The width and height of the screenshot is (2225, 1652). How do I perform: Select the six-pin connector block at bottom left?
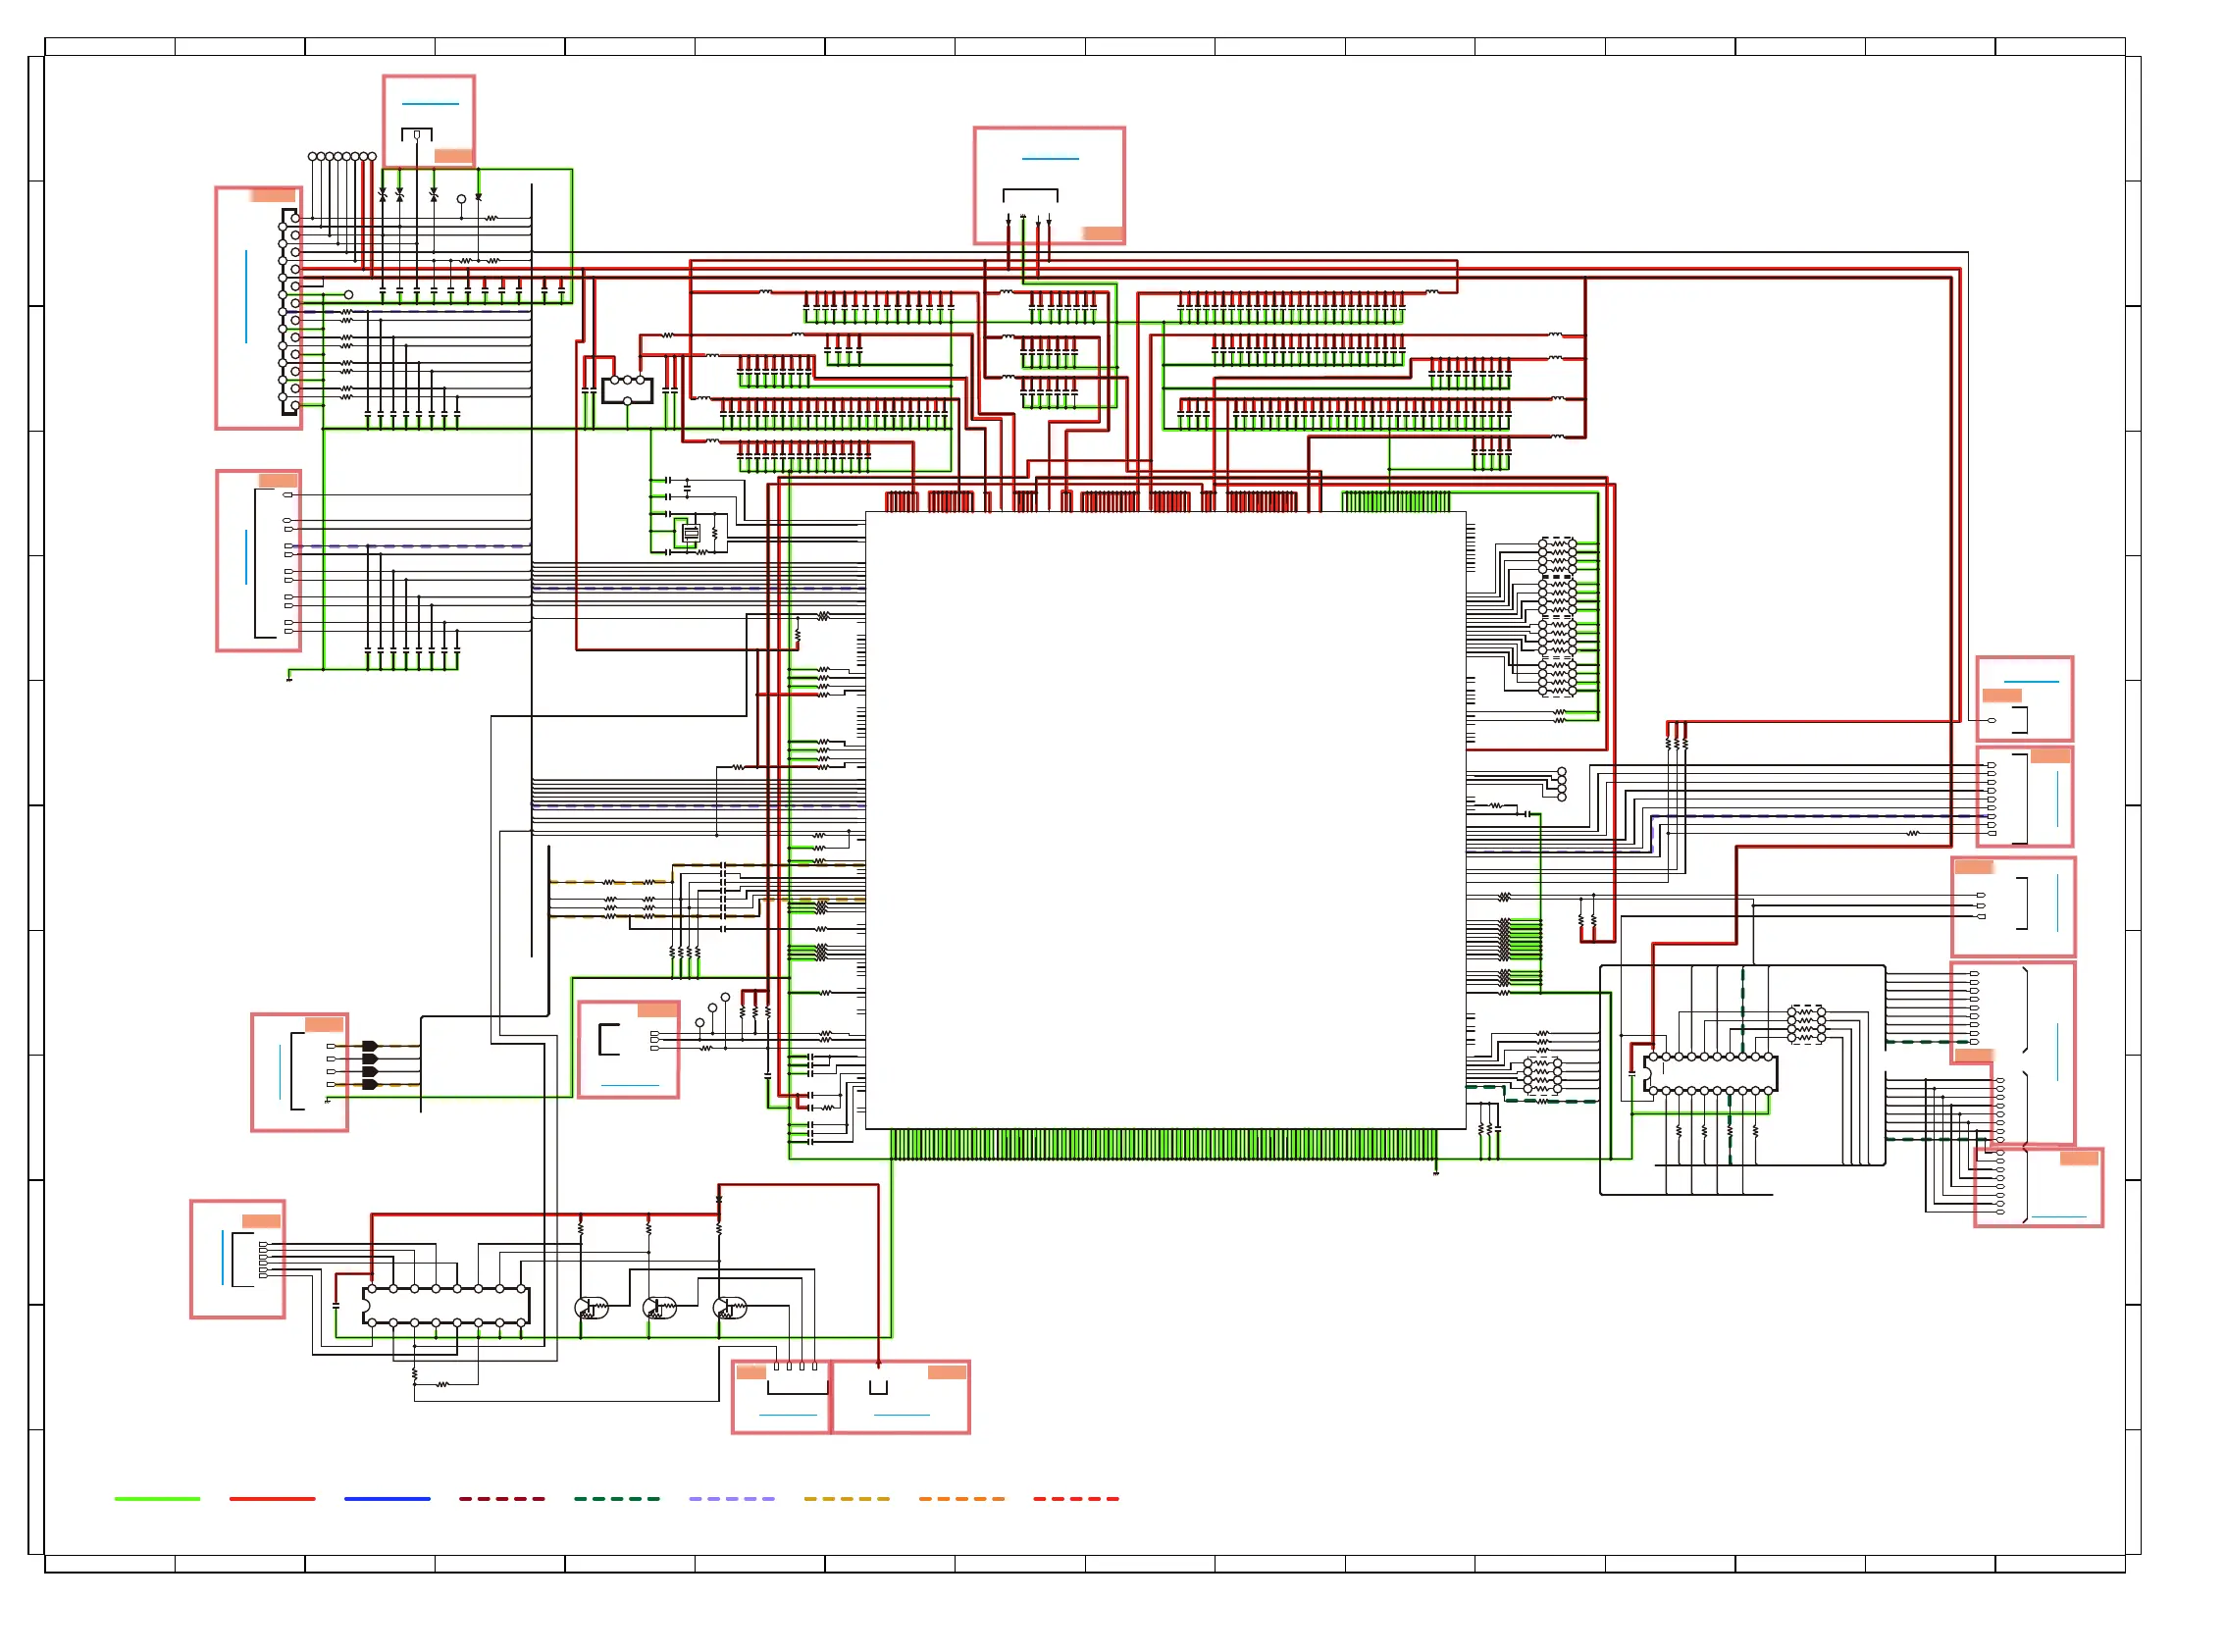click(x=237, y=1259)
